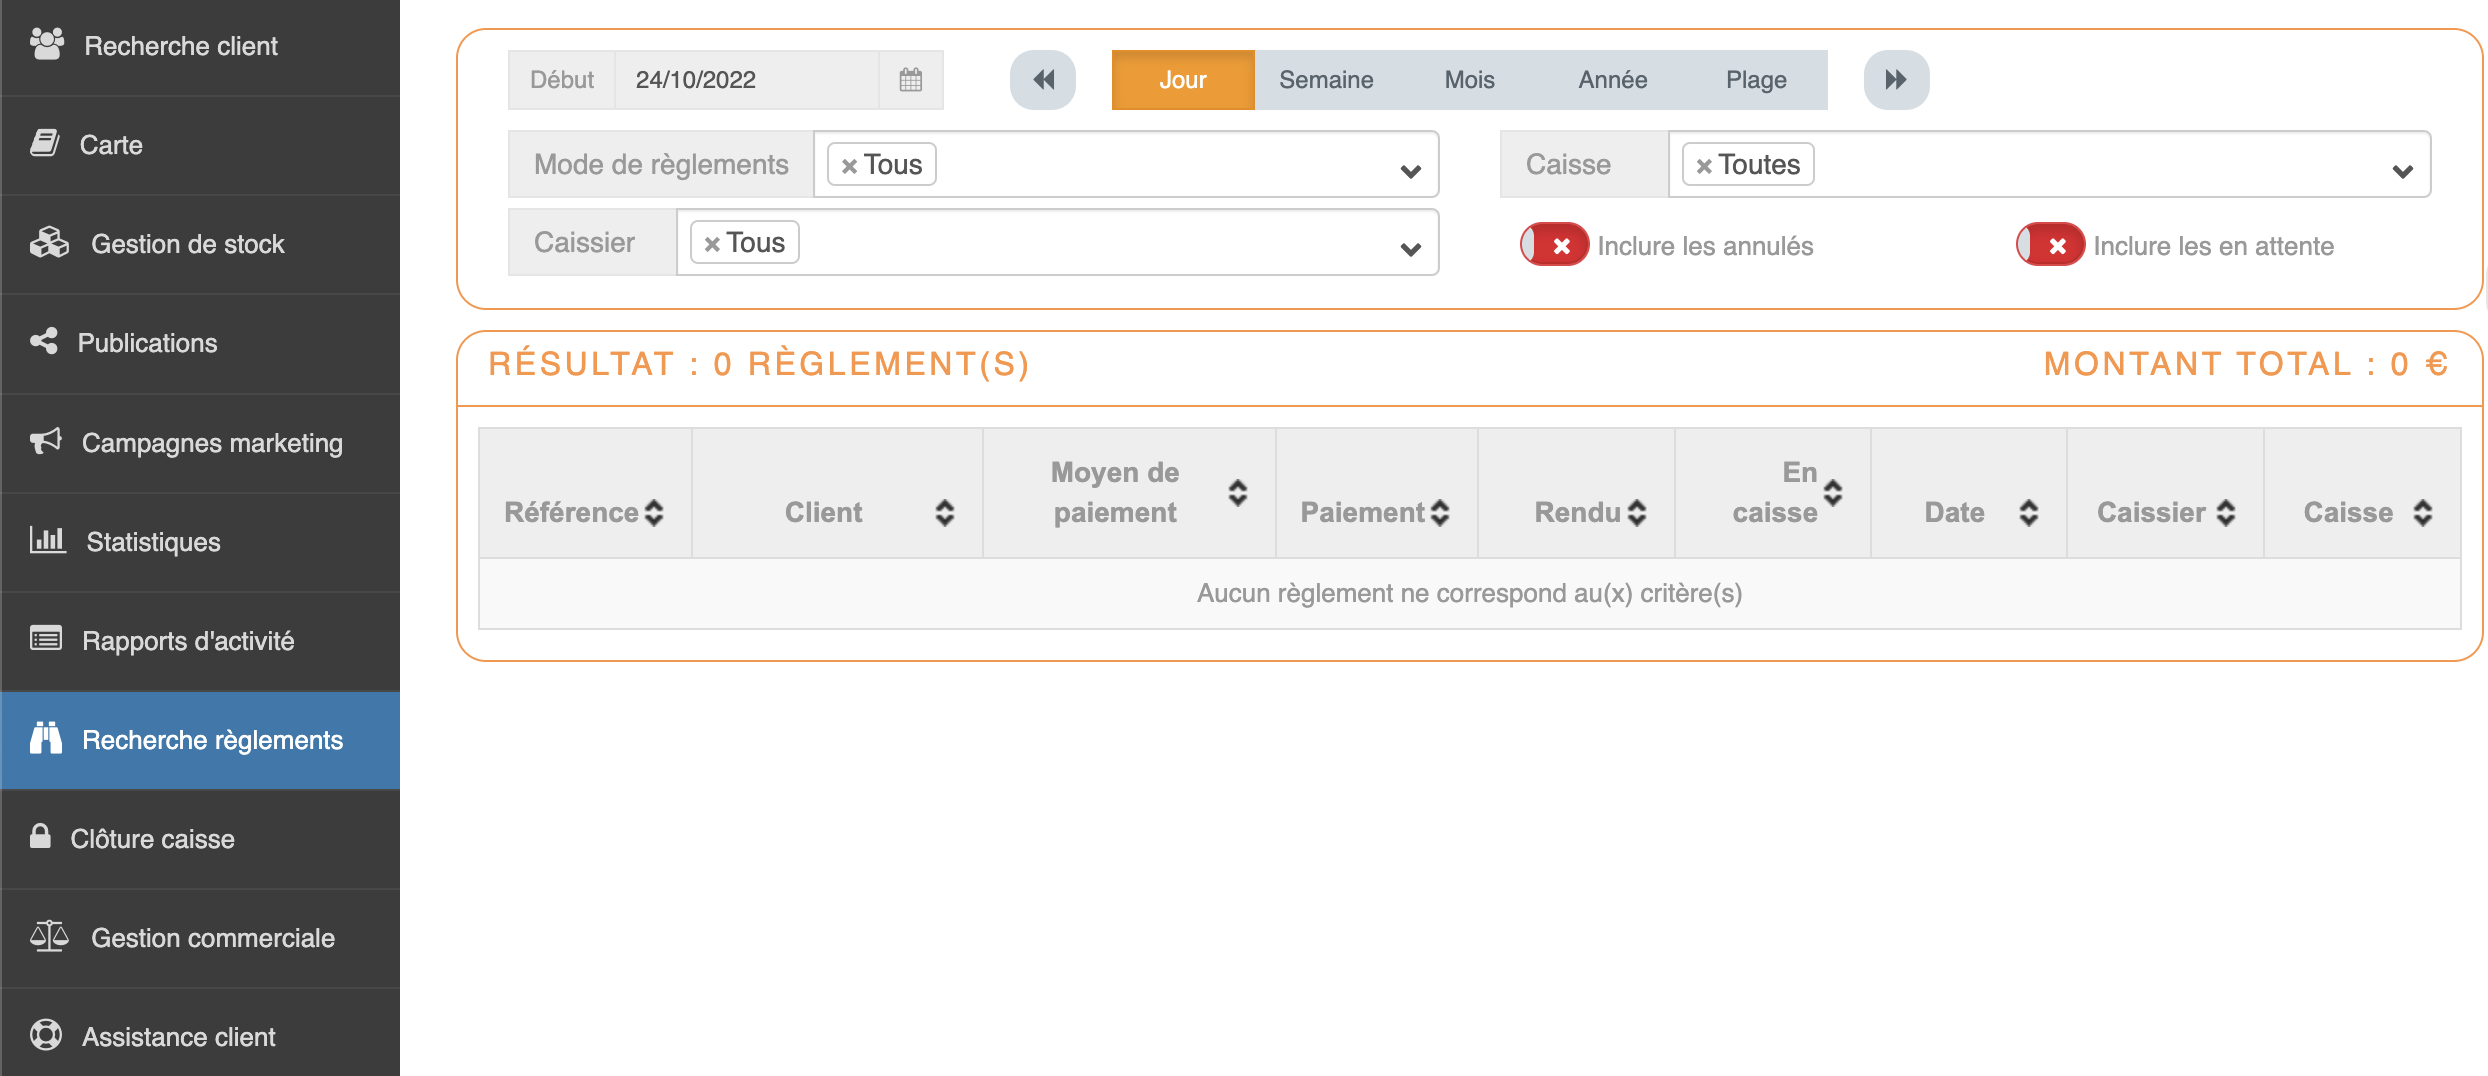The height and width of the screenshot is (1076, 2488).
Task: Expand the Caissier dropdown arrow
Action: tap(1410, 249)
